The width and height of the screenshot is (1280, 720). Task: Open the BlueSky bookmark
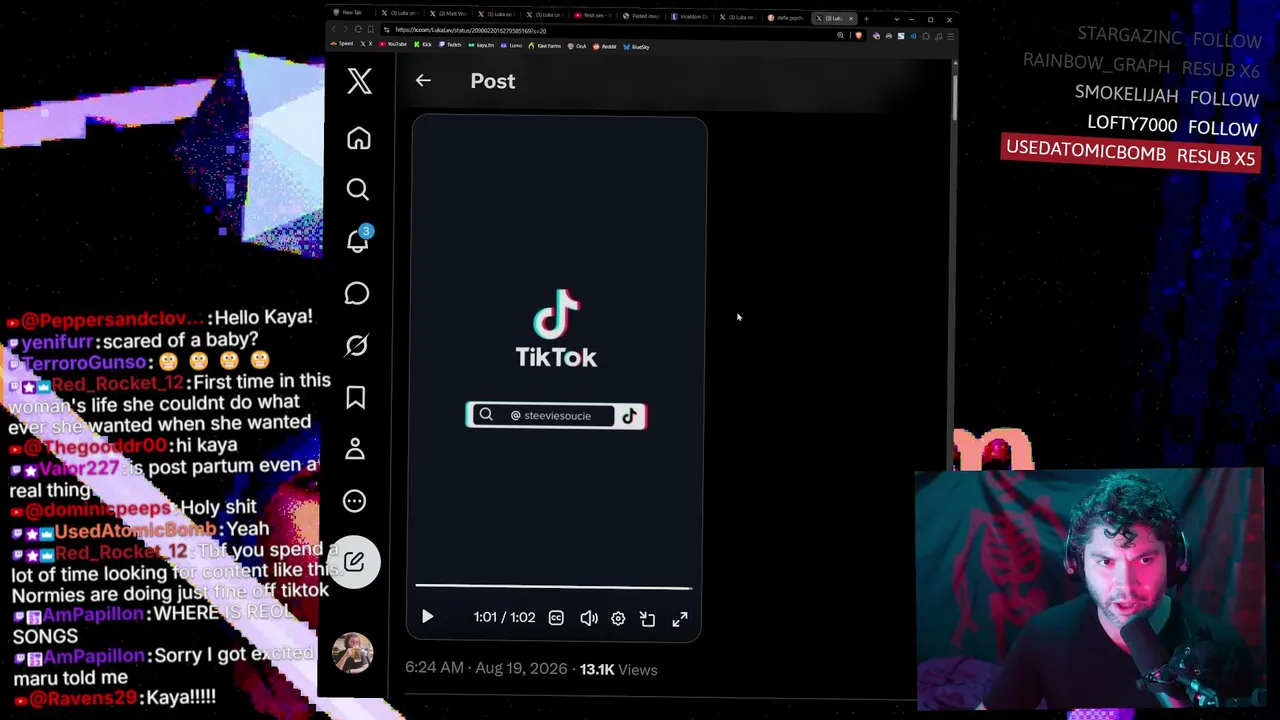coord(637,47)
